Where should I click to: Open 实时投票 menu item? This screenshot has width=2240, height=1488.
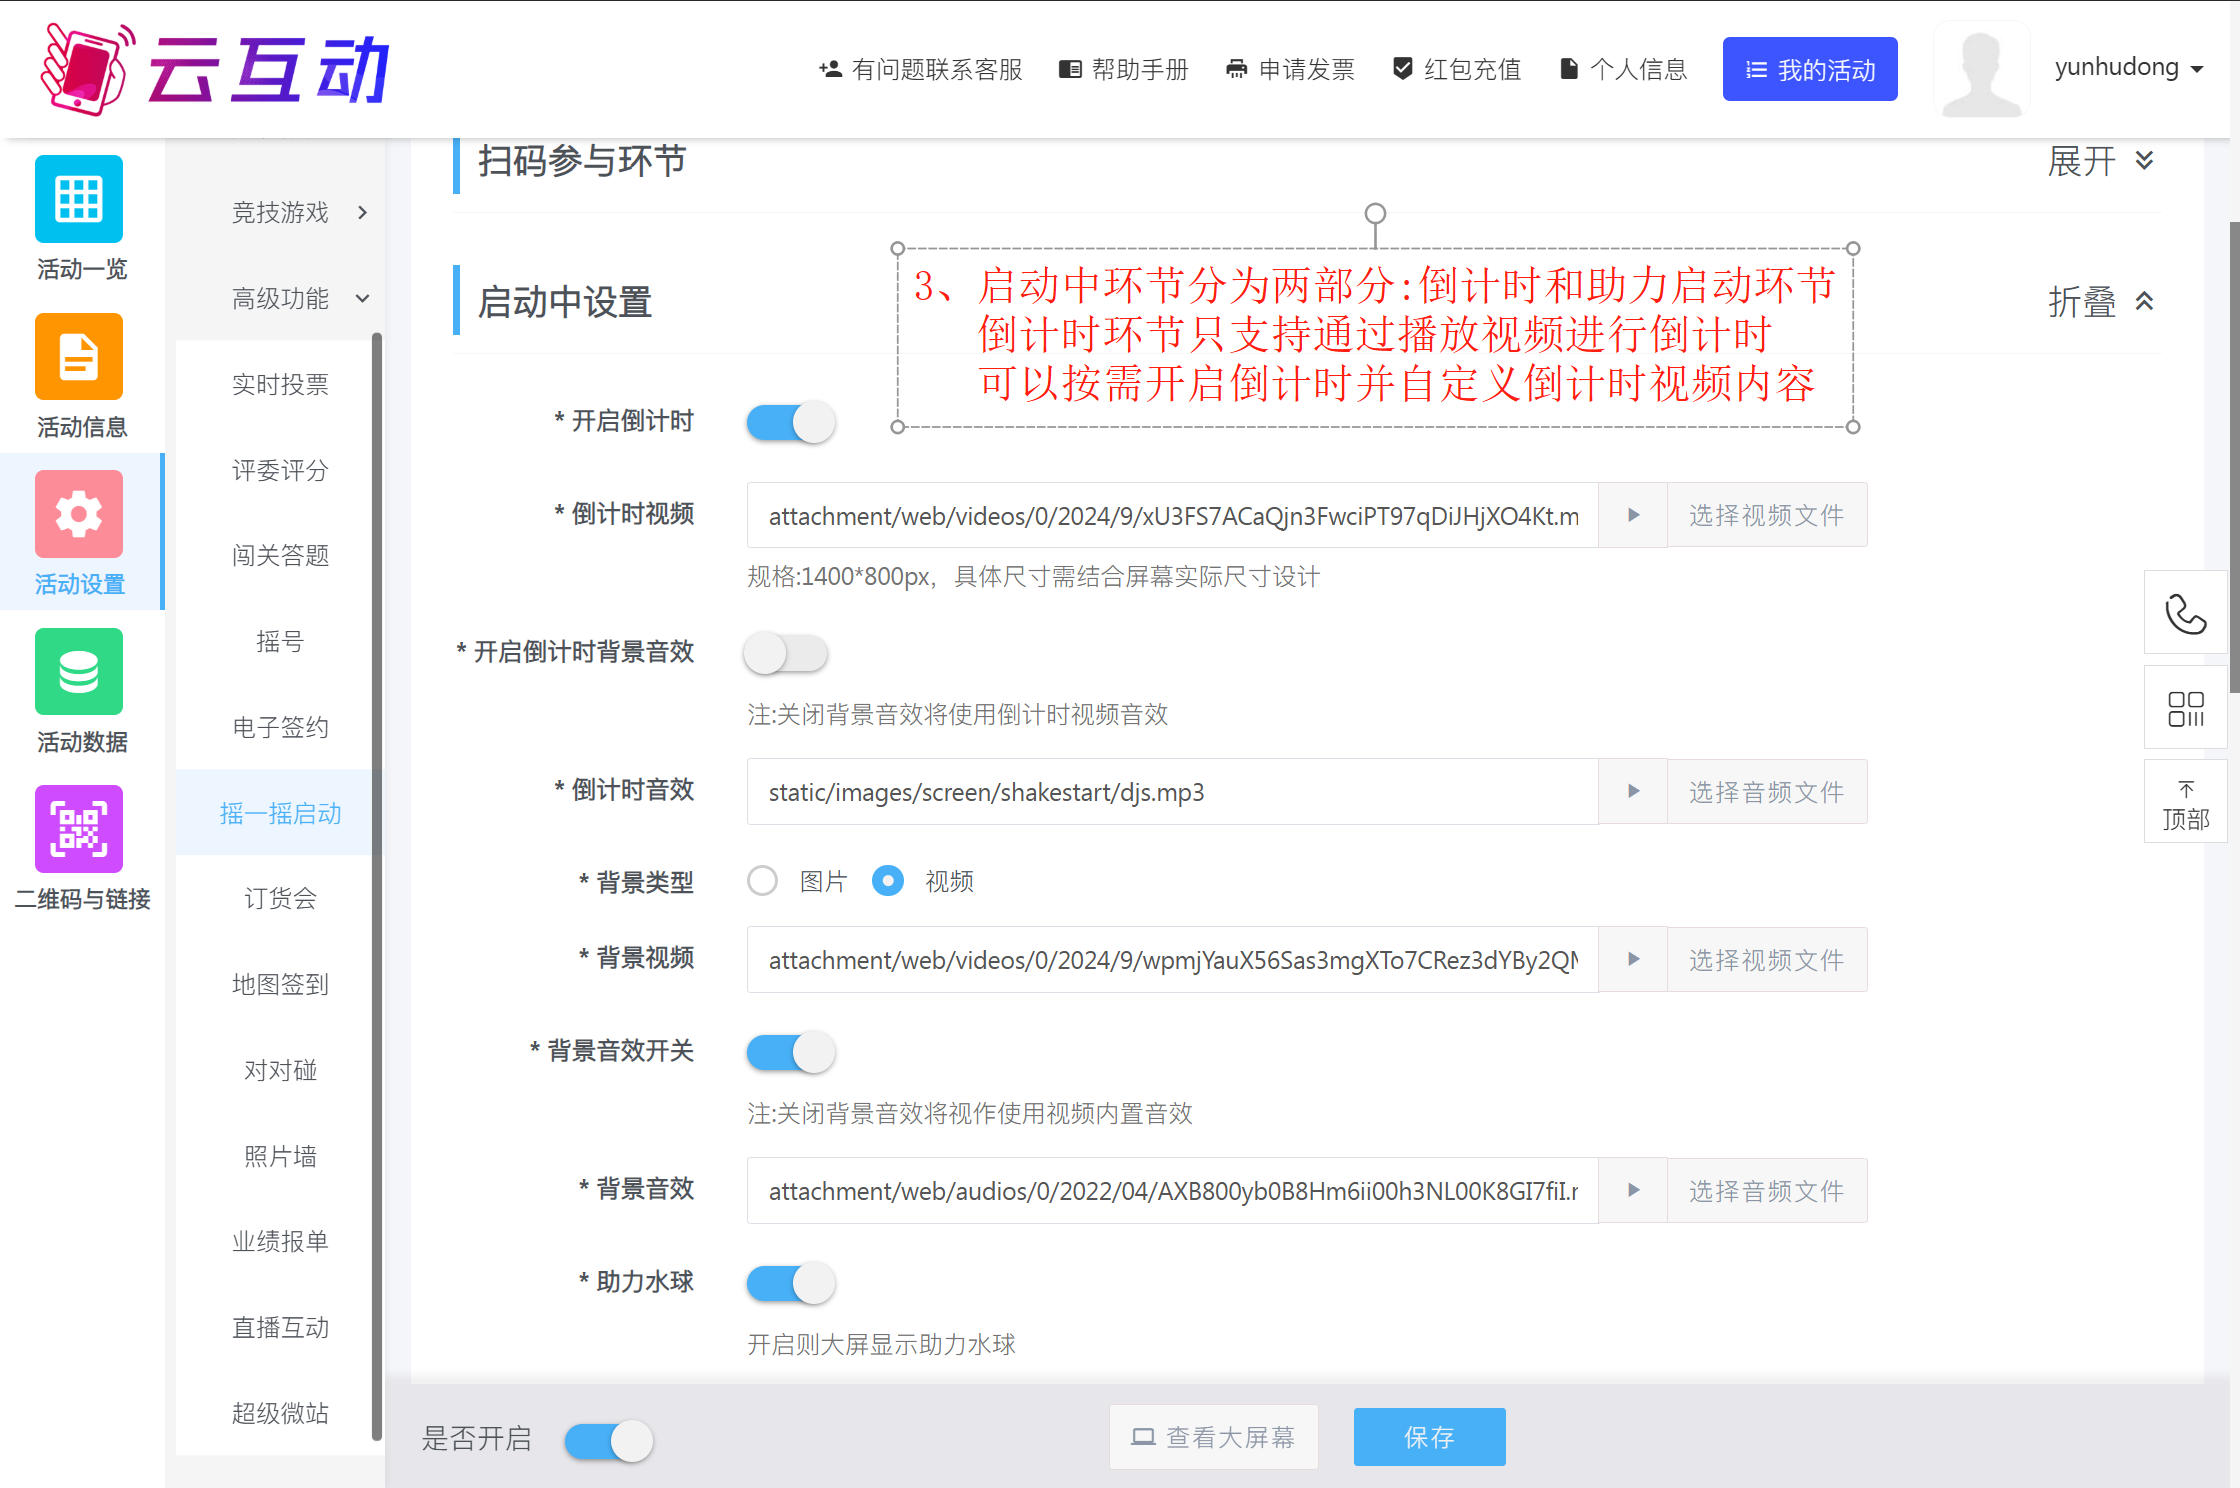click(280, 384)
